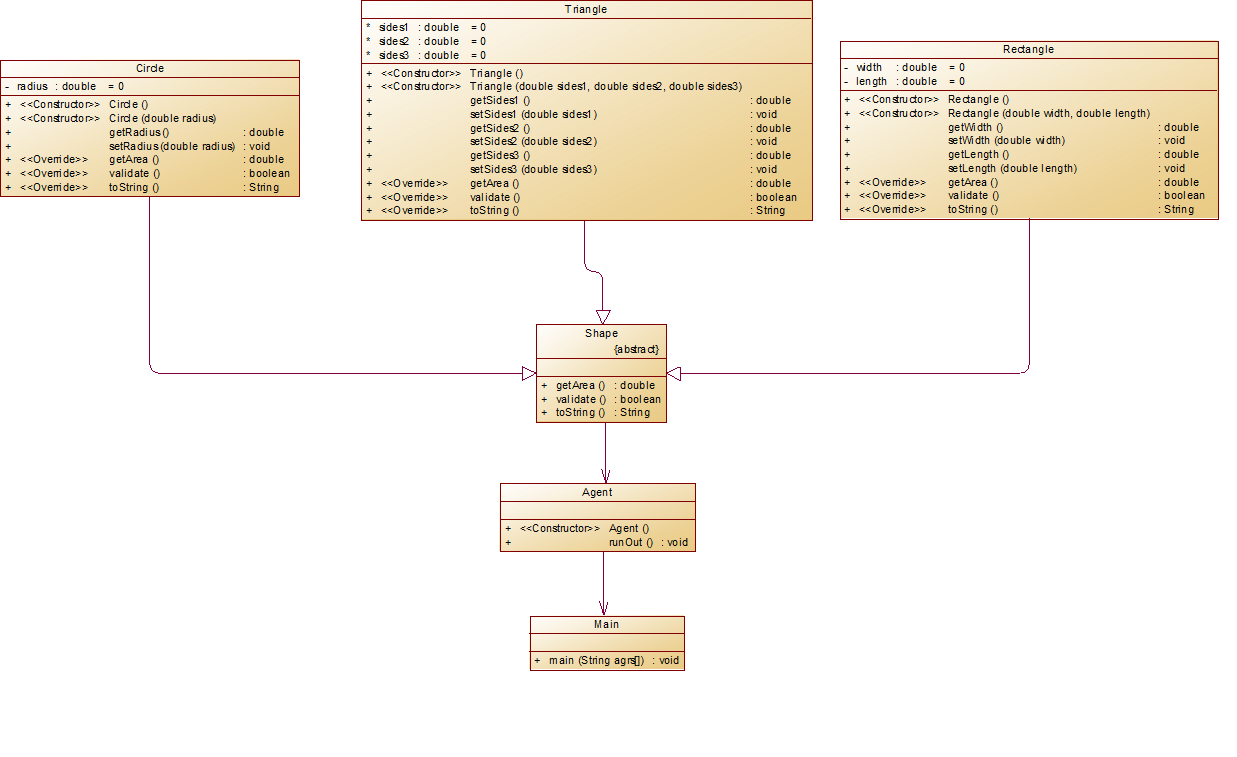This screenshot has height=757, width=1237.
Task: Select the Circle class title
Action: click(150, 68)
